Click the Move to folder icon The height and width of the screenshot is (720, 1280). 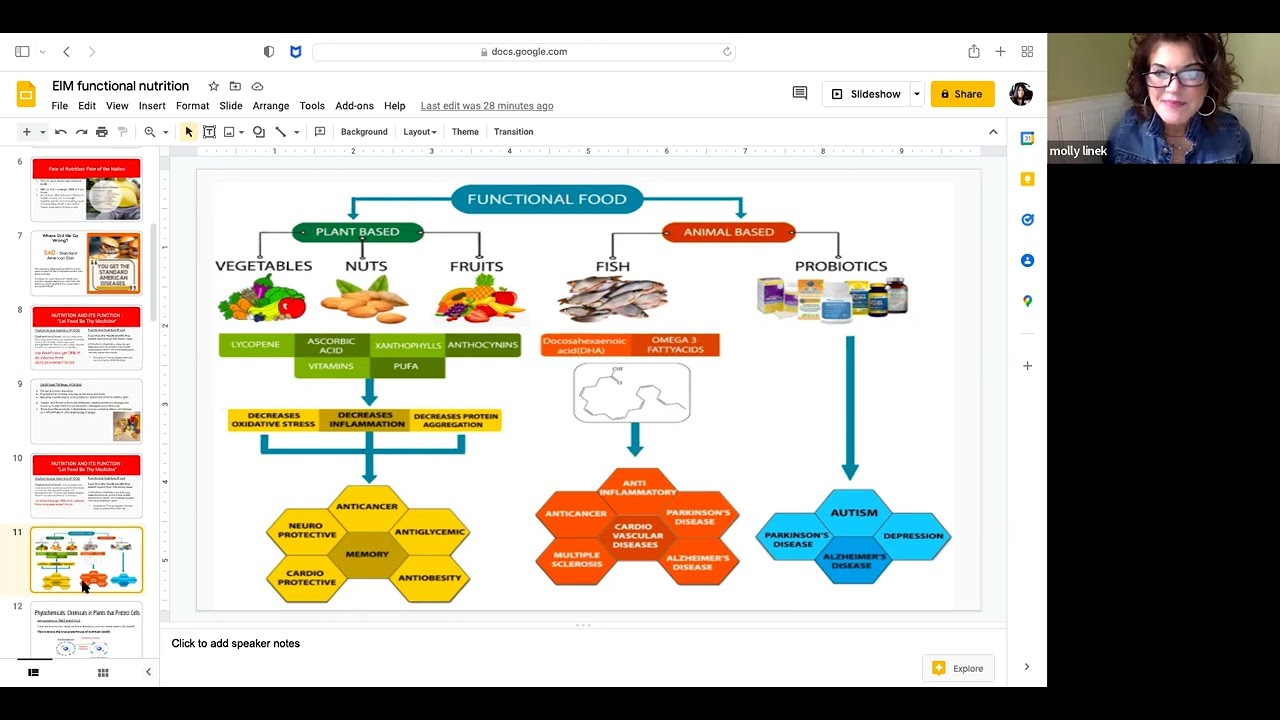(235, 86)
